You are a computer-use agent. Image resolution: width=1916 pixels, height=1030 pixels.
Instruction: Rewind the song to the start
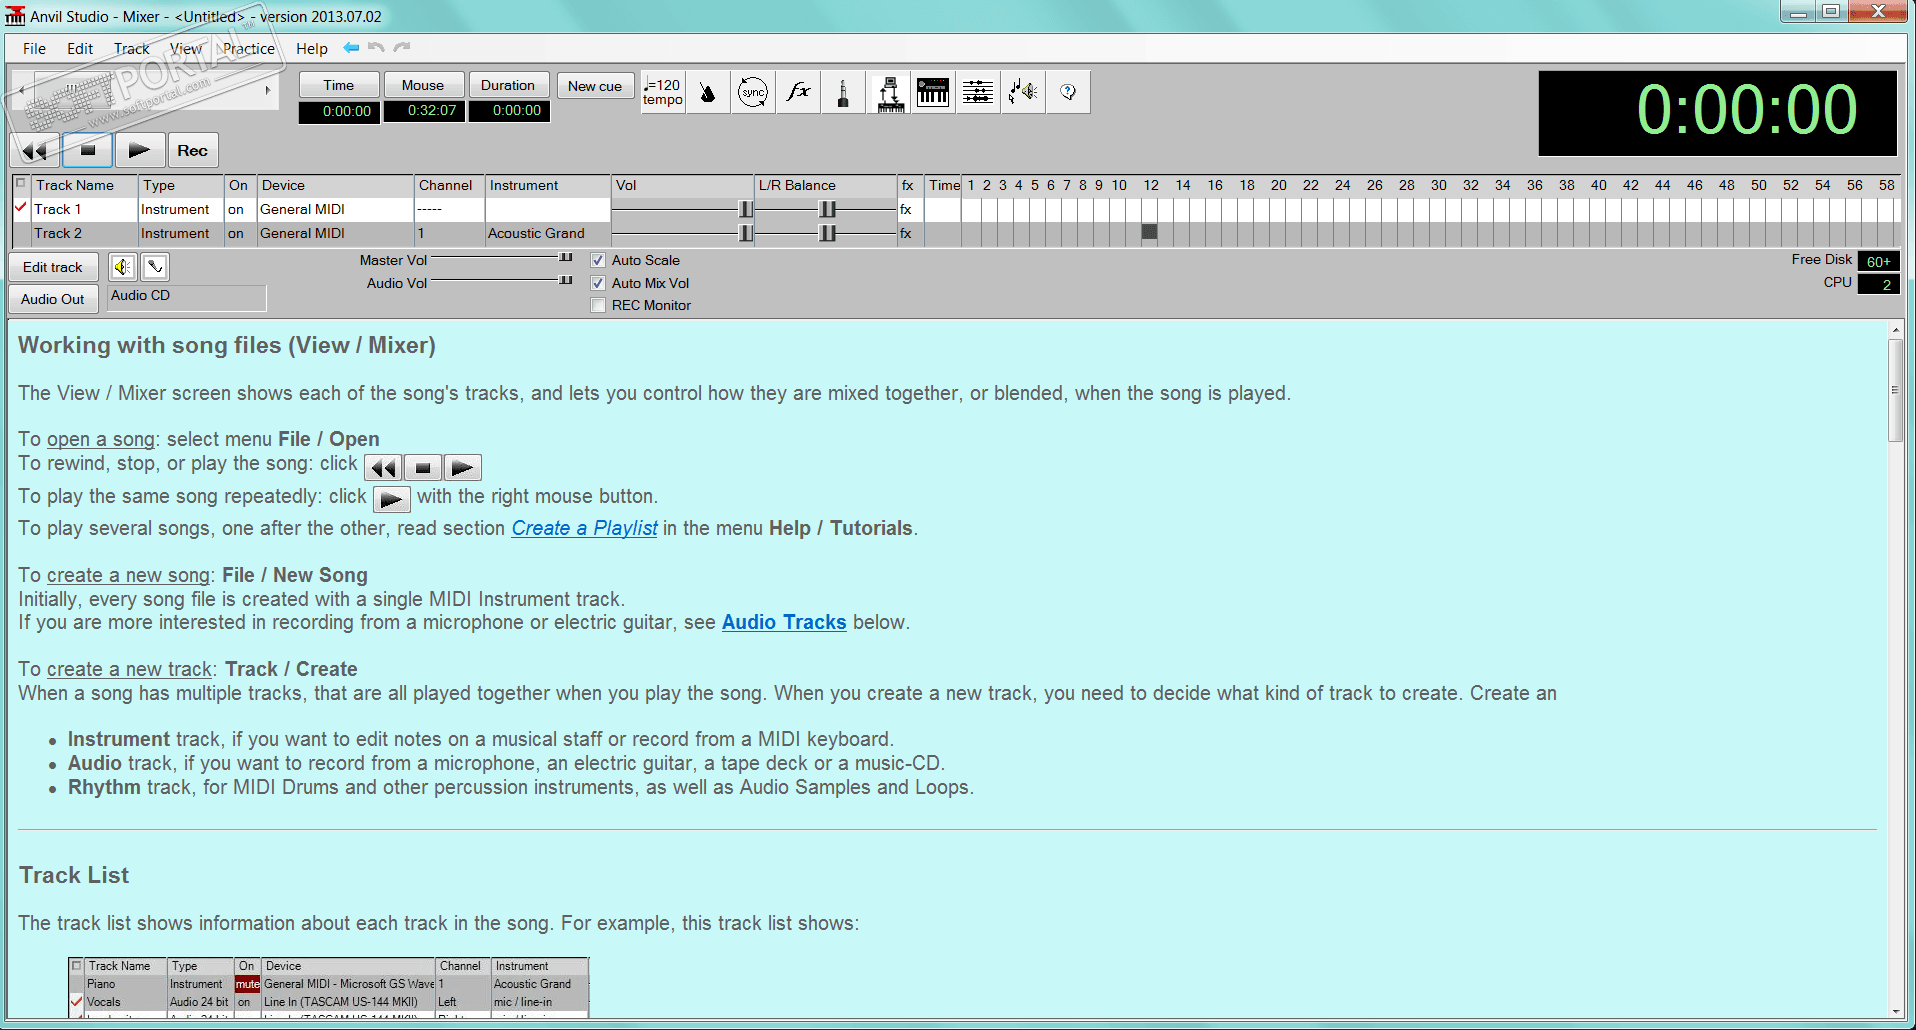[x=35, y=150]
